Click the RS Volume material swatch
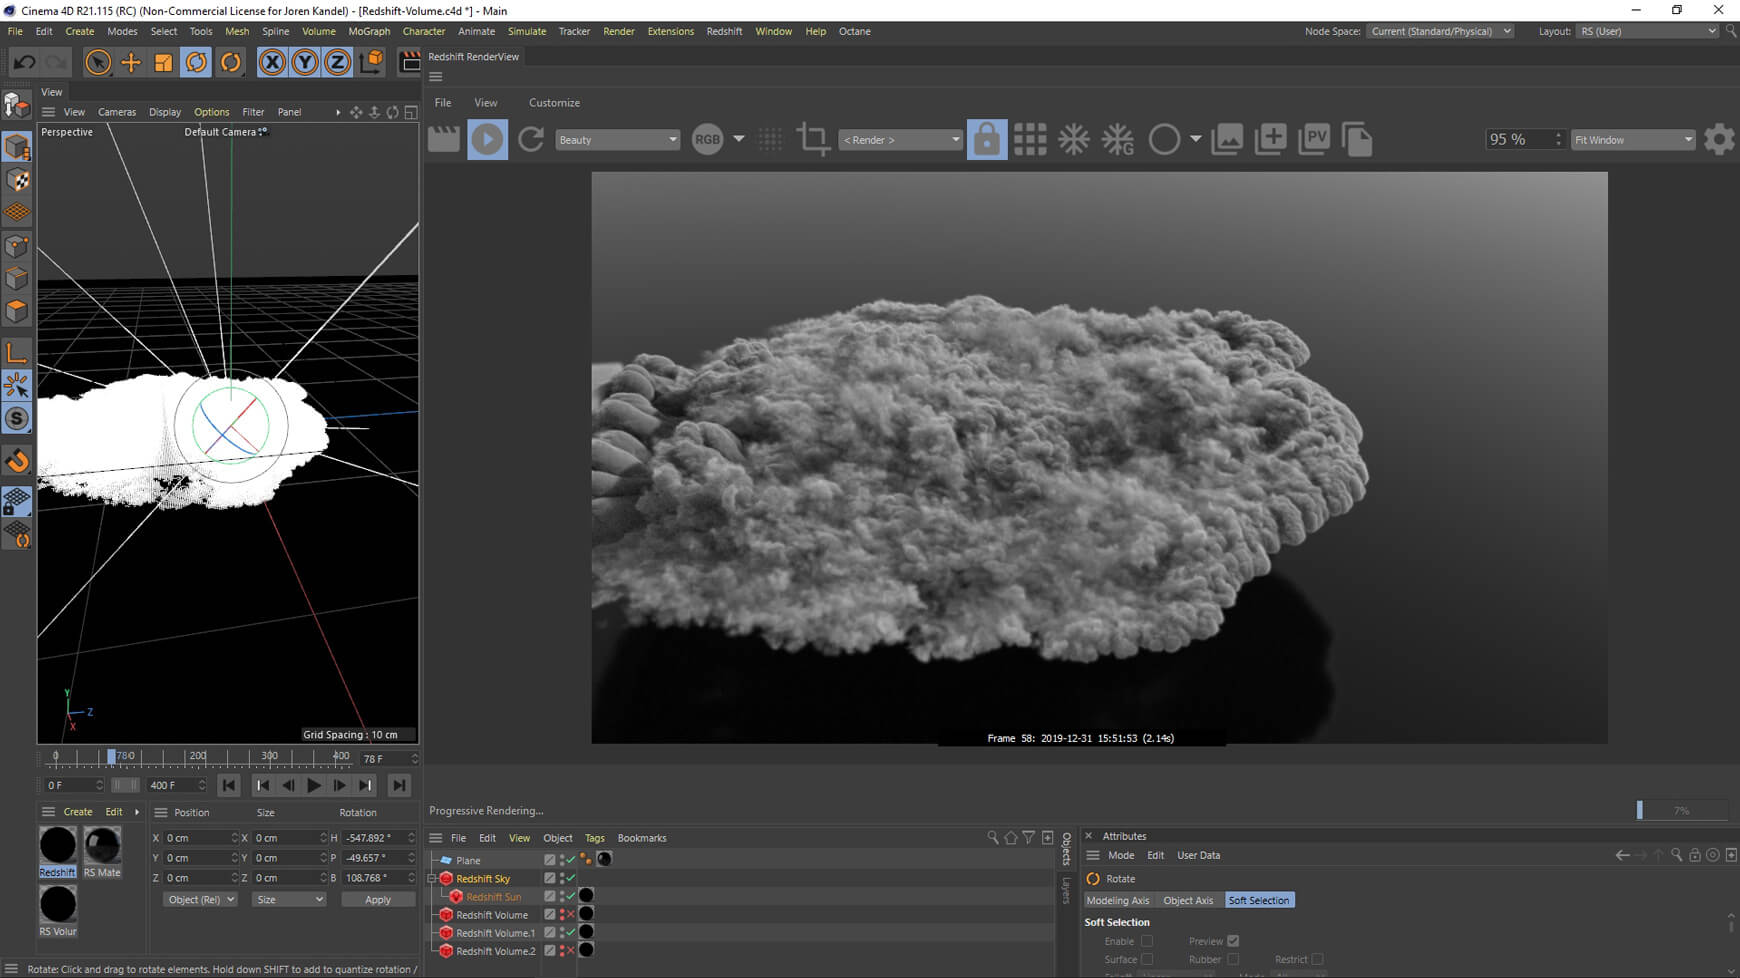The image size is (1740, 978). coord(58,905)
